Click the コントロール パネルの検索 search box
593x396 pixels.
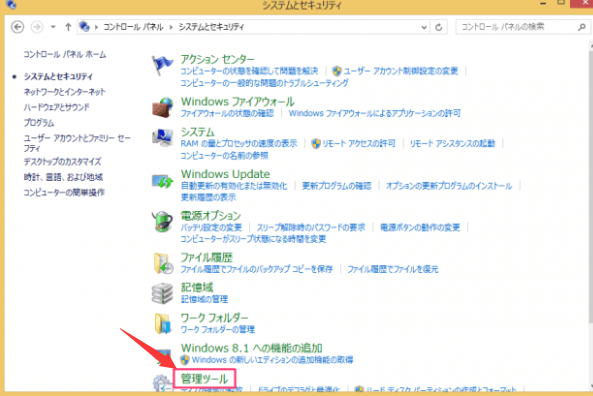(523, 27)
